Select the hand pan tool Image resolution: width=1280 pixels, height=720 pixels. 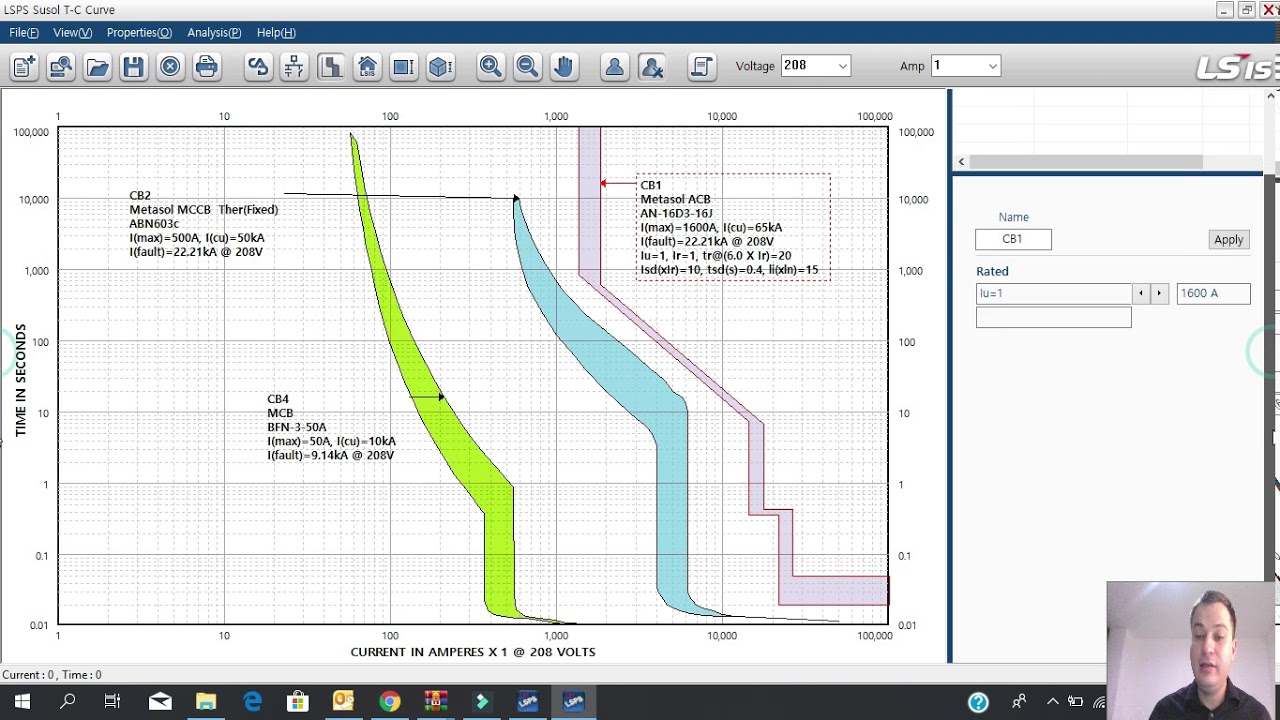(x=563, y=67)
